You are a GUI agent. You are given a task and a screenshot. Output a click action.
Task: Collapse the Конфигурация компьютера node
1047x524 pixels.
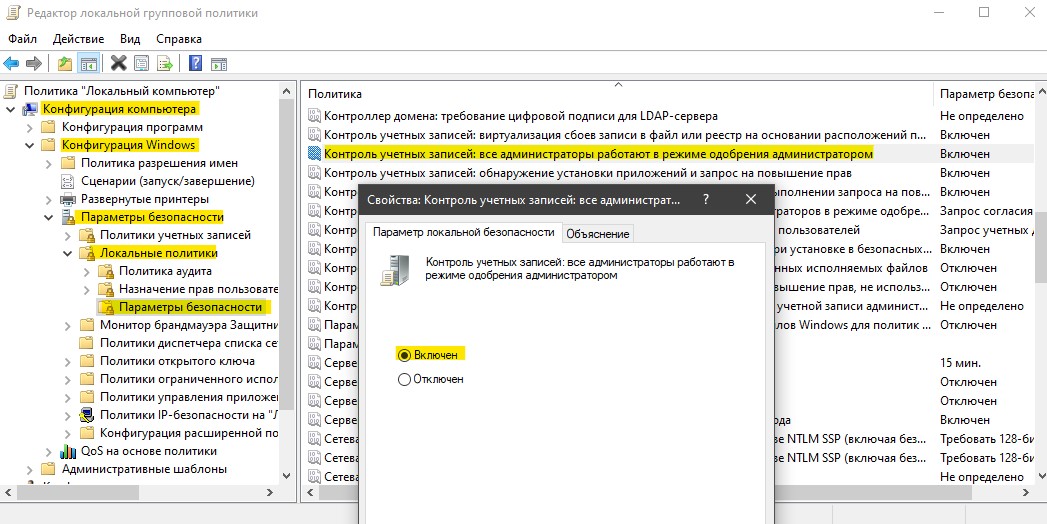point(10,109)
